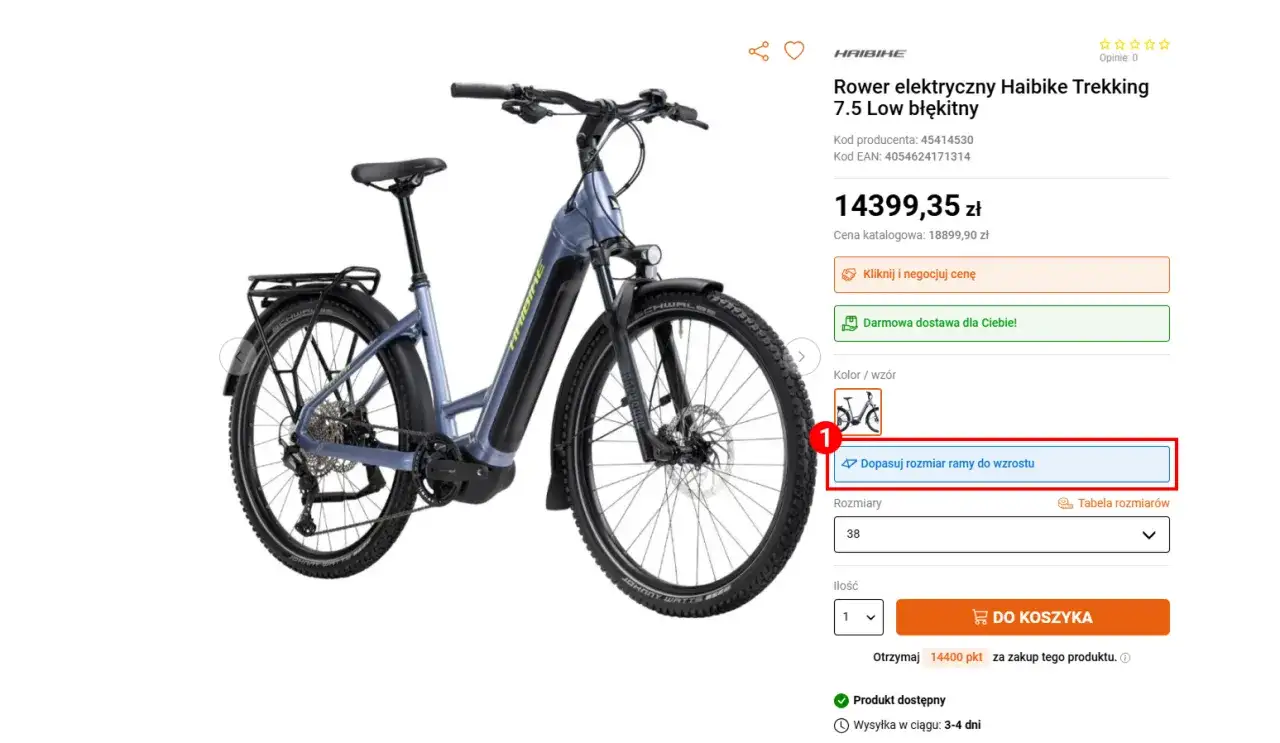1280x743 pixels.
Task: Click Dopasuj rozmiar ramy do wzrostu
Action: [1001, 463]
